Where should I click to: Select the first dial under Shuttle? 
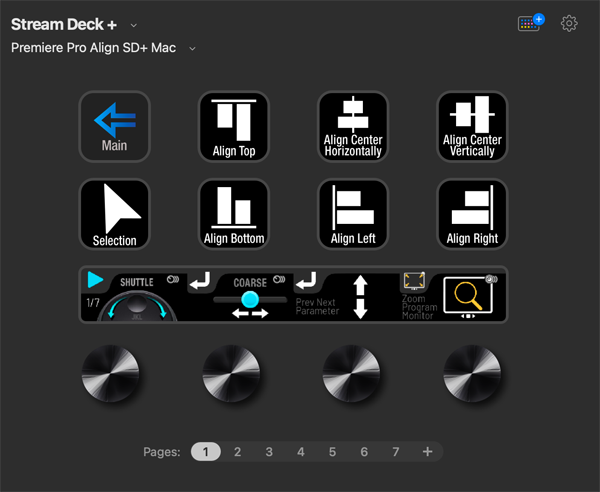tap(111, 373)
